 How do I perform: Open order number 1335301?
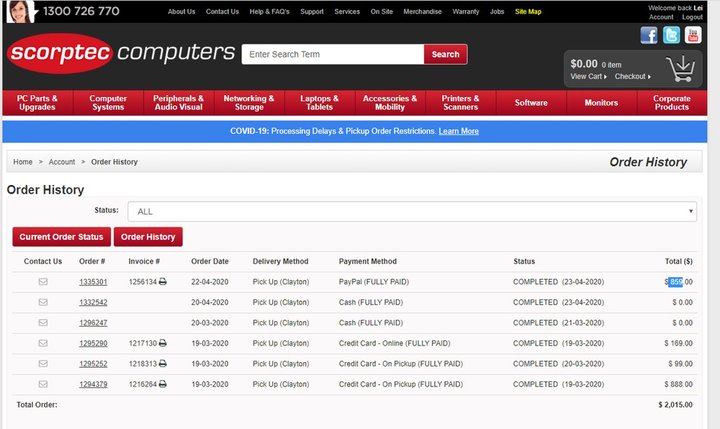click(93, 282)
